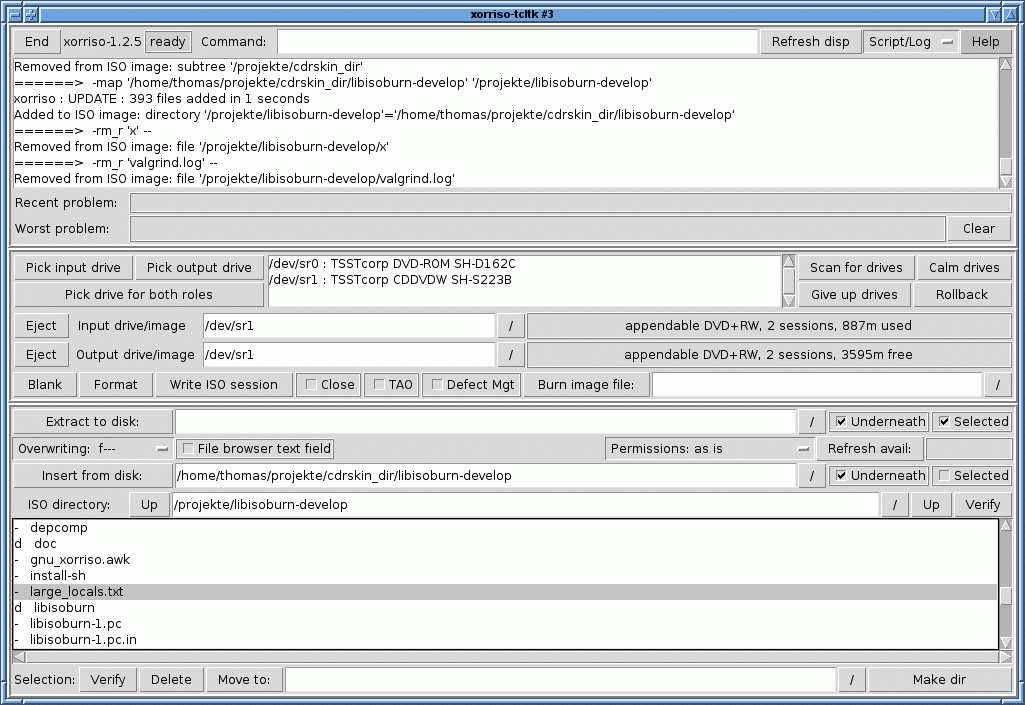Click Move to button

pos(244,680)
